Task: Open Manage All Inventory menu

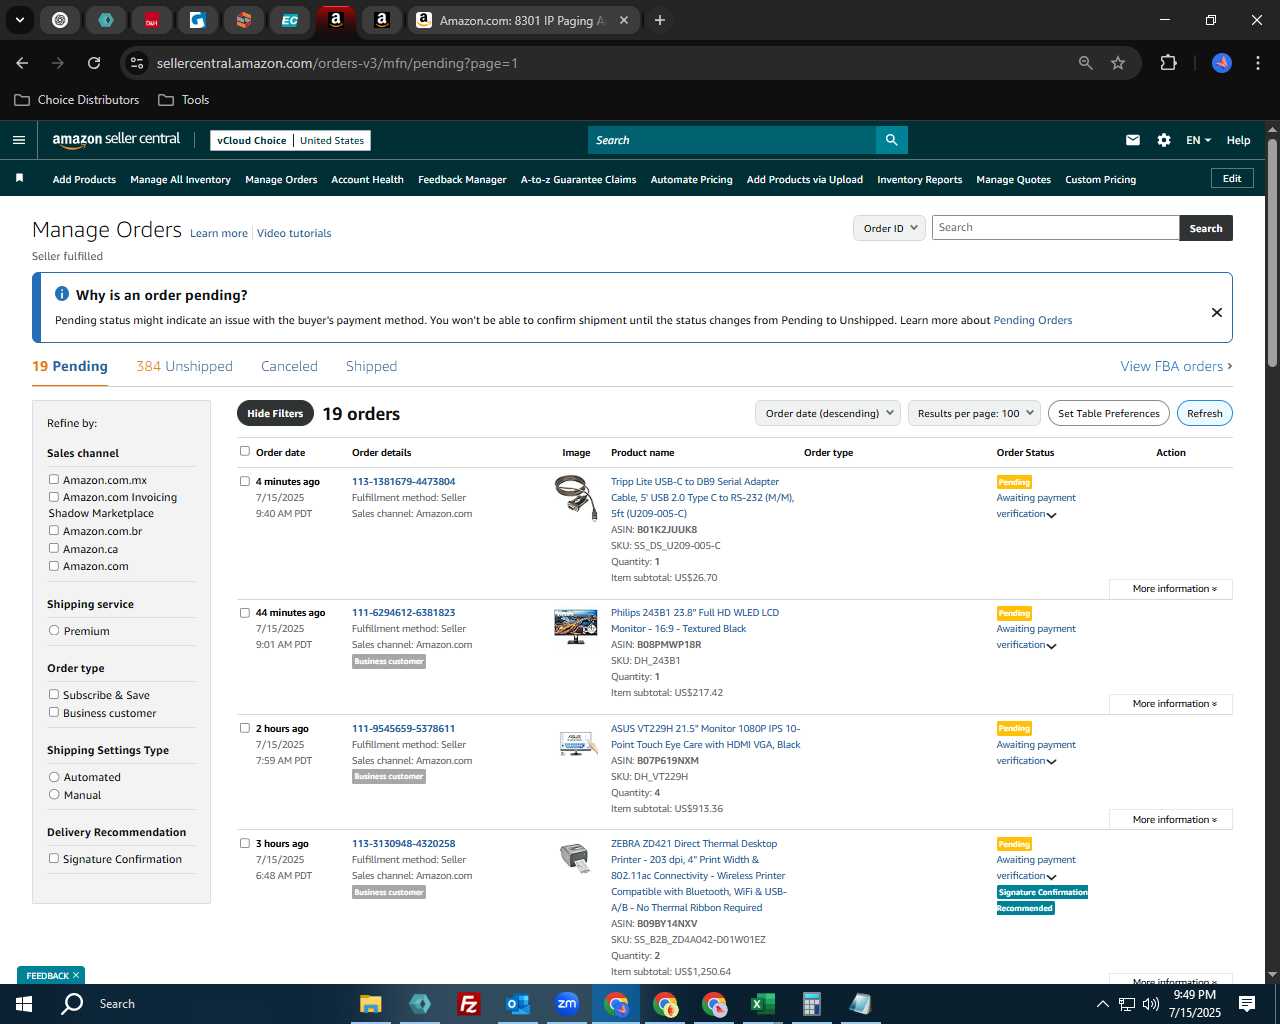Action: pyautogui.click(x=180, y=179)
